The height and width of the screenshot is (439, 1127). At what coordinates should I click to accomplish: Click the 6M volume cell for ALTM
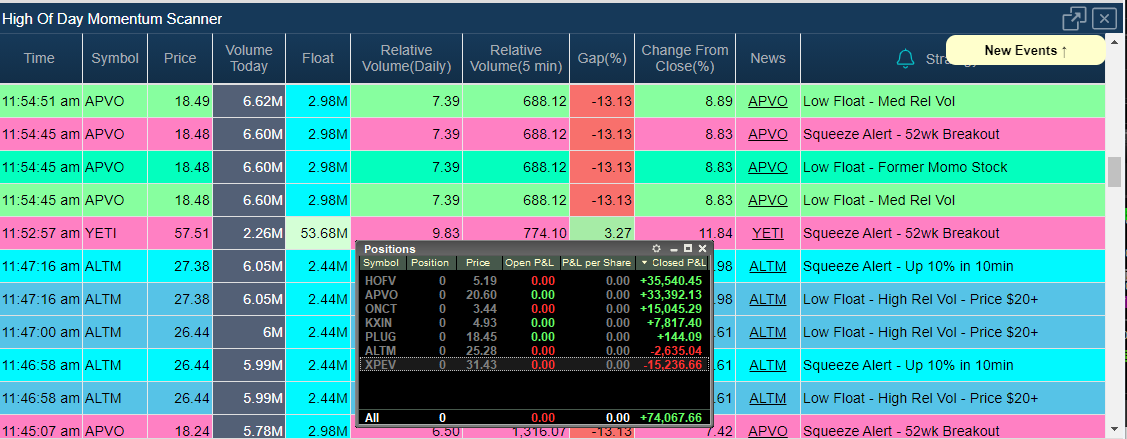point(249,333)
